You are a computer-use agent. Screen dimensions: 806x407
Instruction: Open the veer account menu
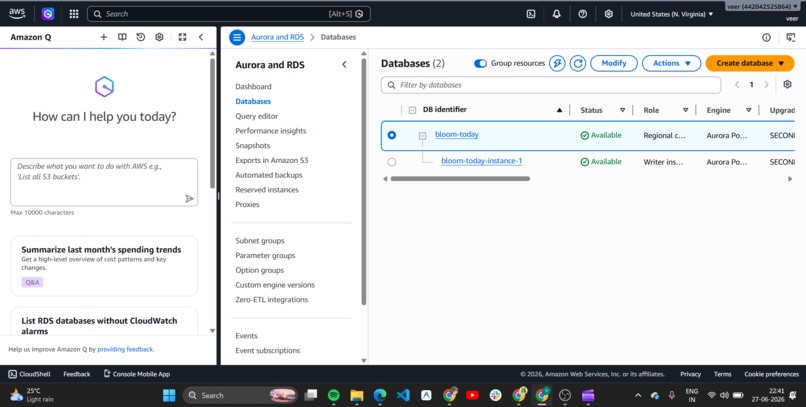click(762, 7)
